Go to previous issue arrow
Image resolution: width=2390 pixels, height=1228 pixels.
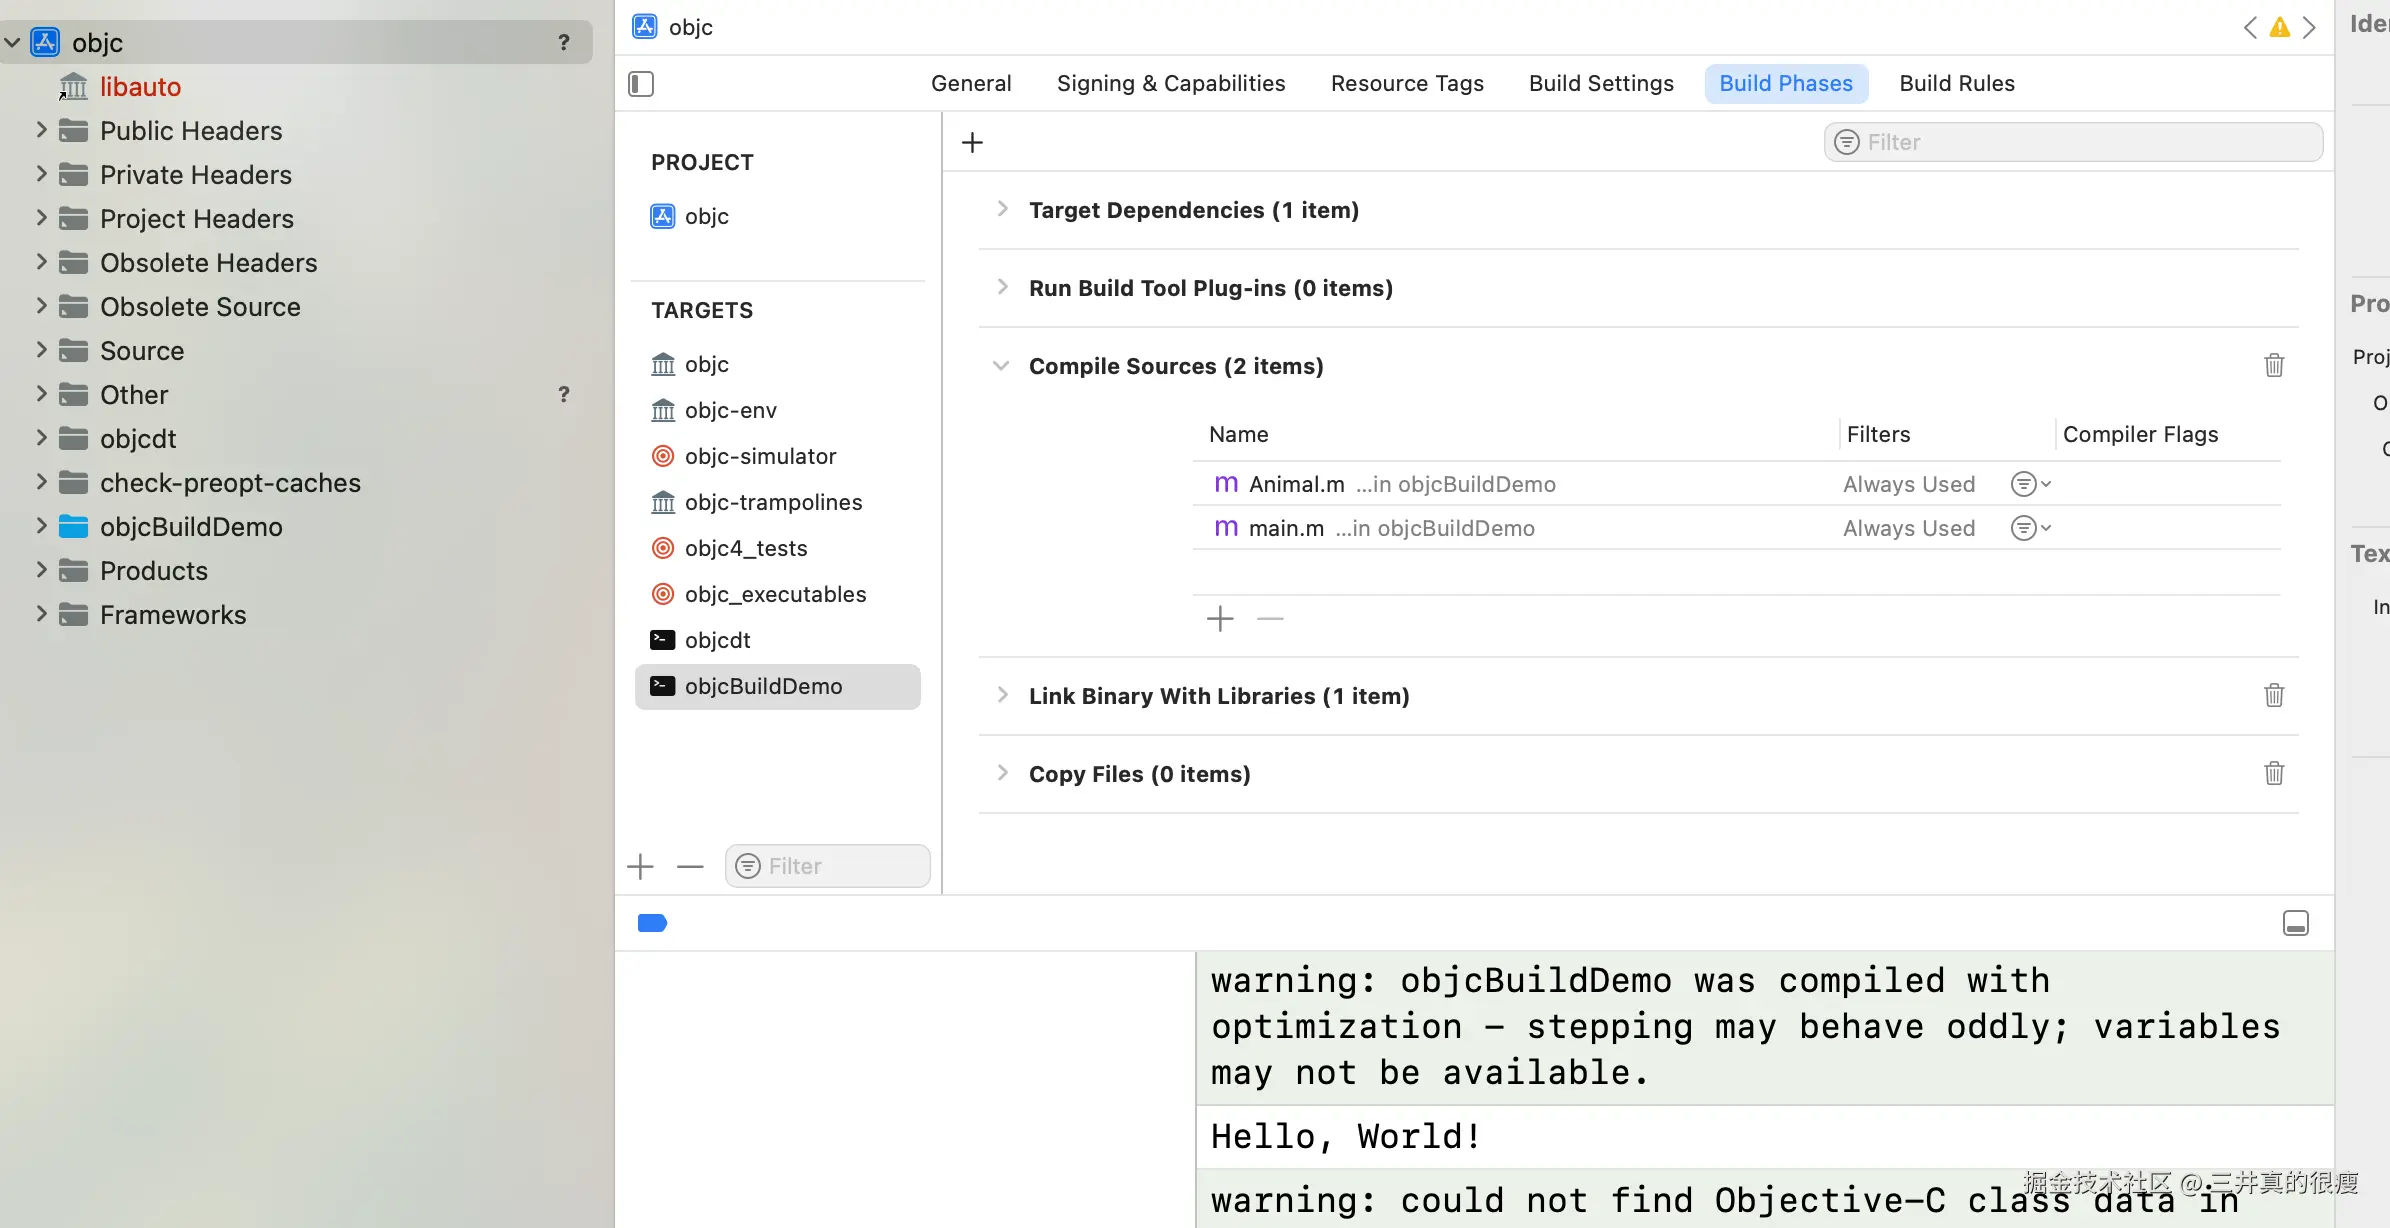pos(2250,27)
